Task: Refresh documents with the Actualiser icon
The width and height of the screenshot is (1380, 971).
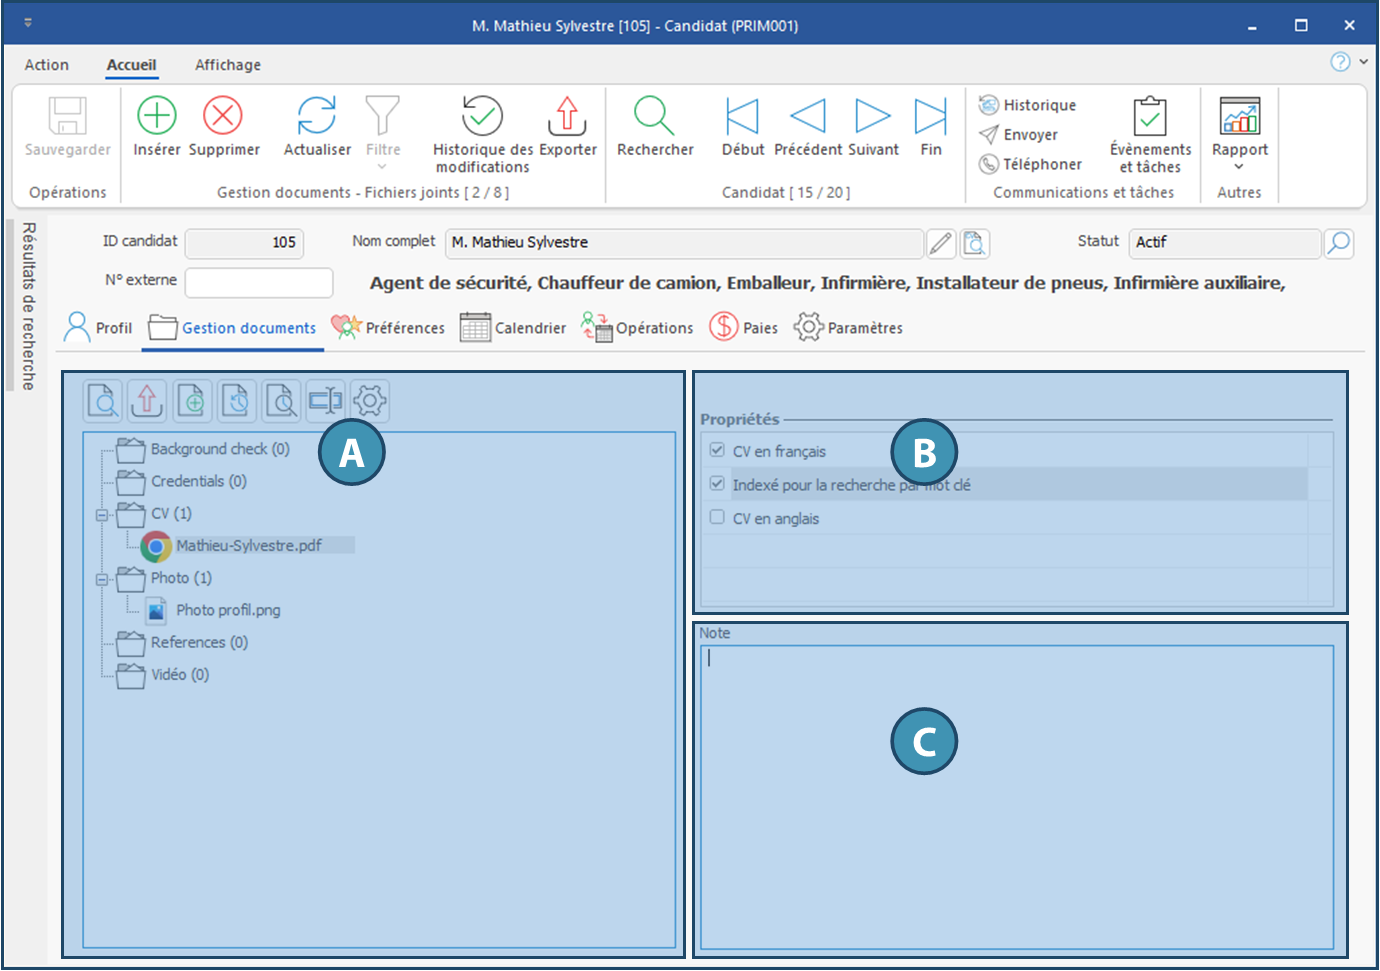Action: 317,116
